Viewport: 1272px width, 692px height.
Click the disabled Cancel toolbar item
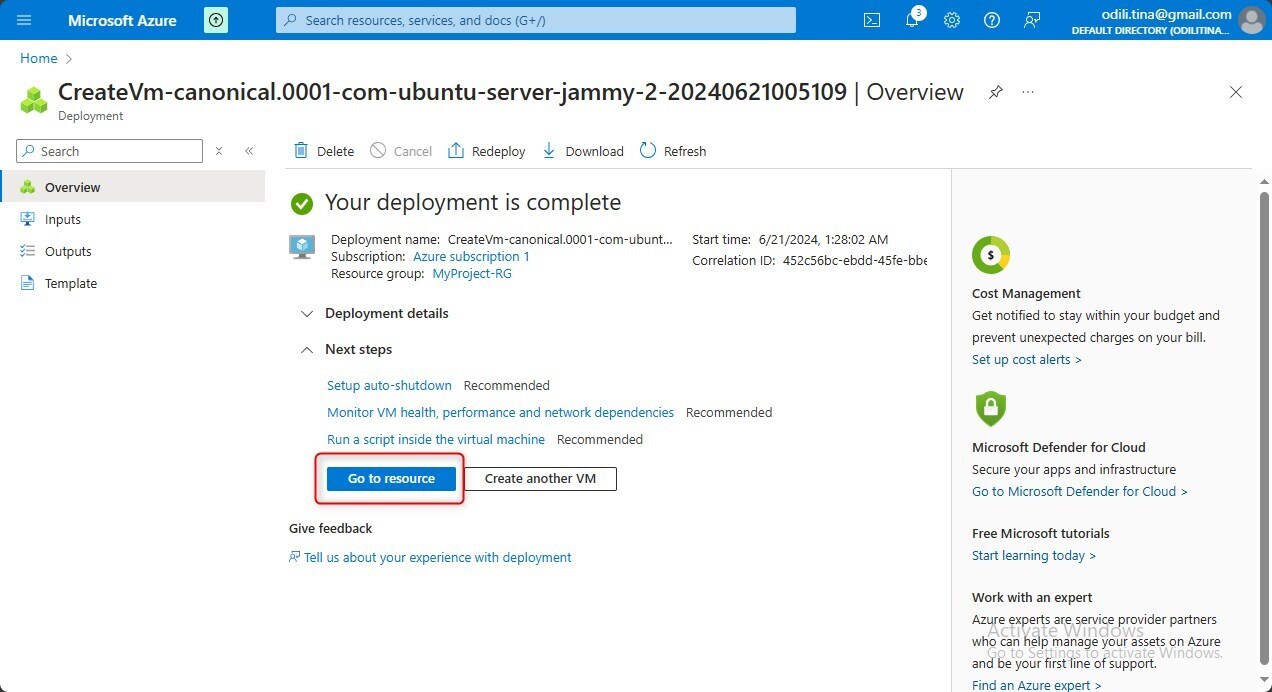[x=401, y=151]
